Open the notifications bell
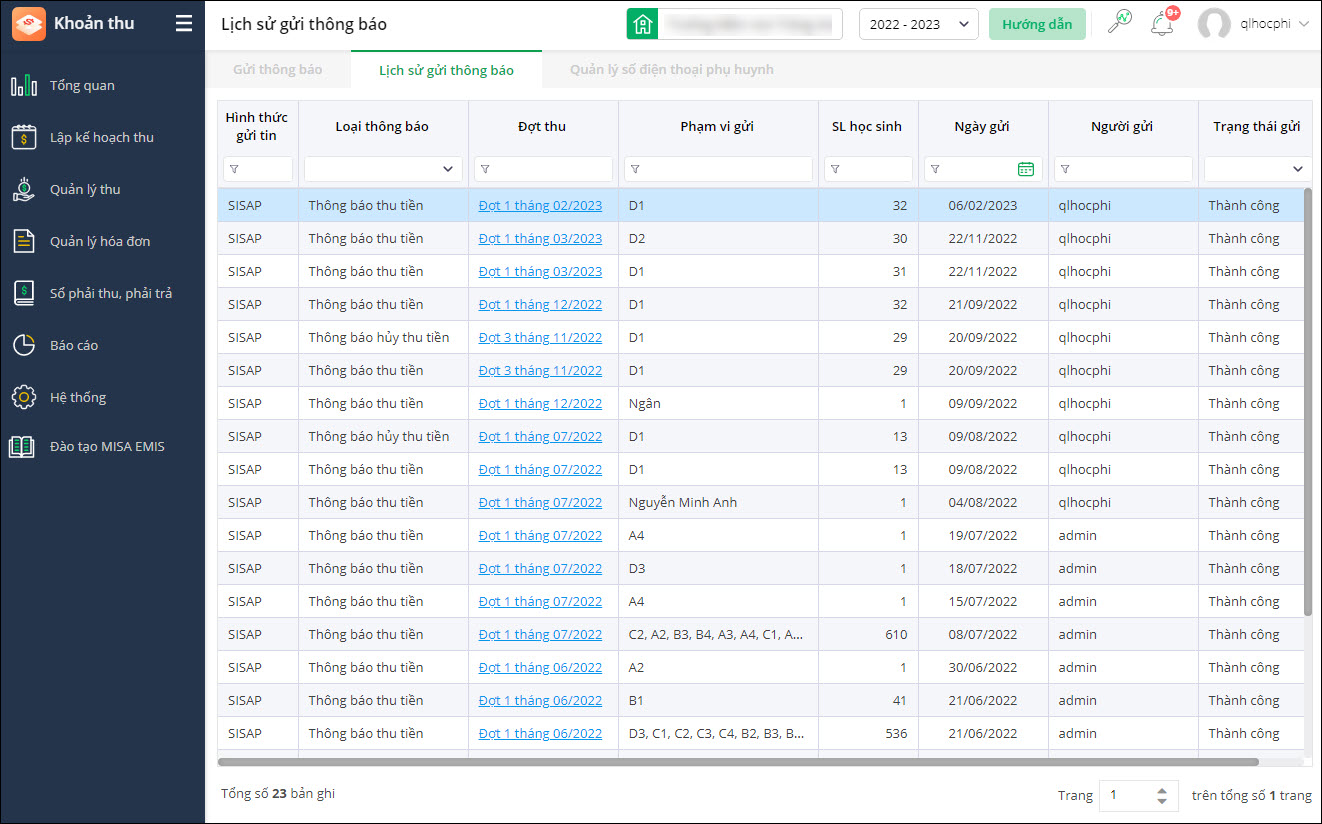The width and height of the screenshot is (1322, 824). coord(1162,23)
